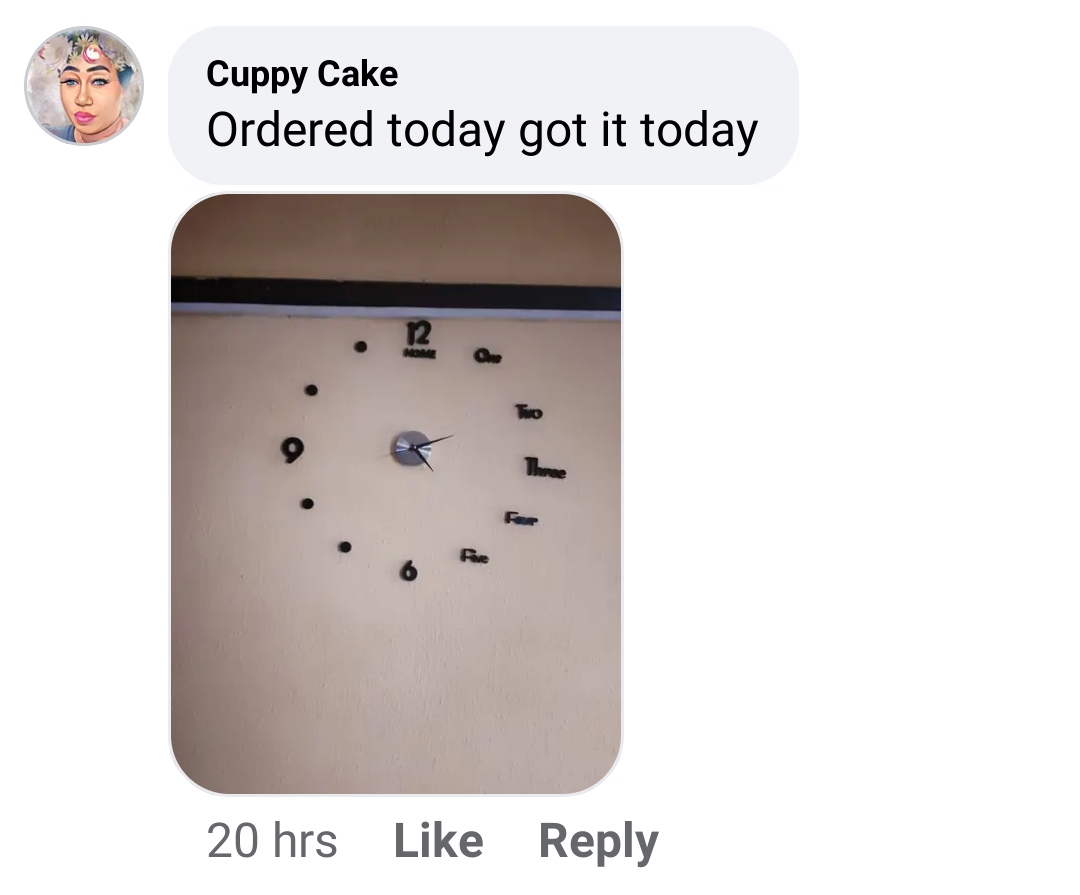Click the dot marker left of the 12
1080x895 pixels.
tap(360, 347)
